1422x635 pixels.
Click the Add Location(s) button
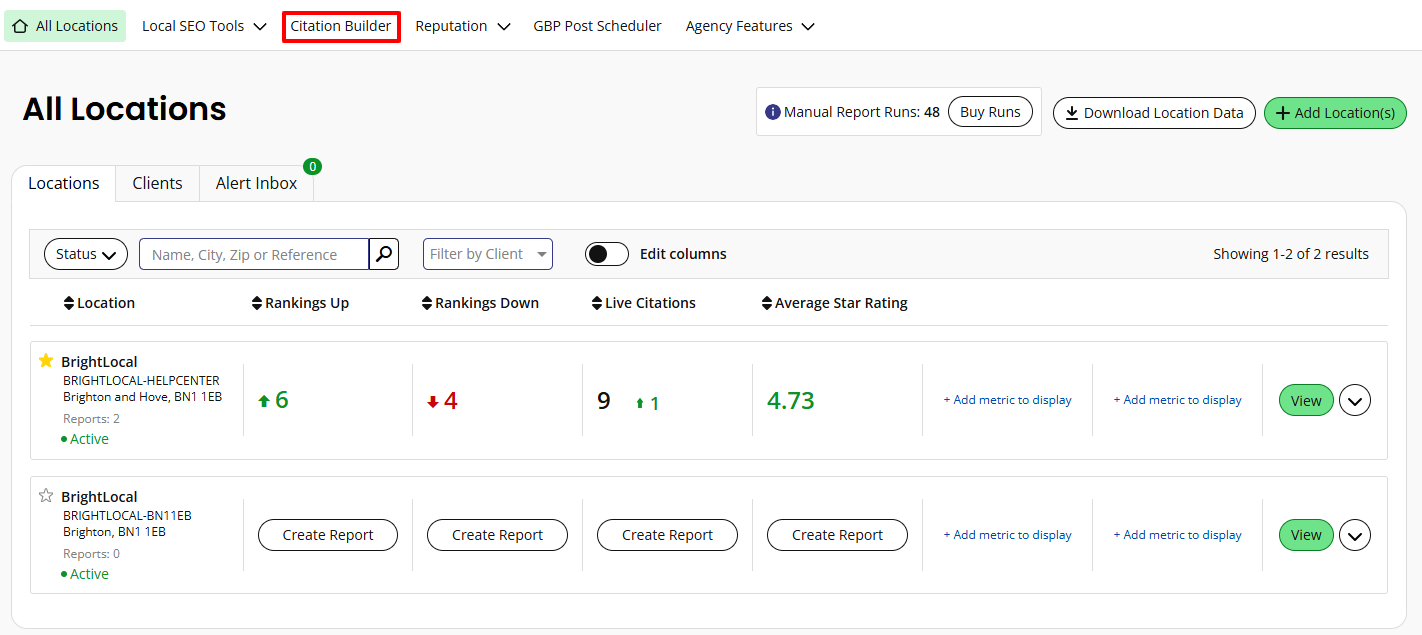pyautogui.click(x=1335, y=113)
